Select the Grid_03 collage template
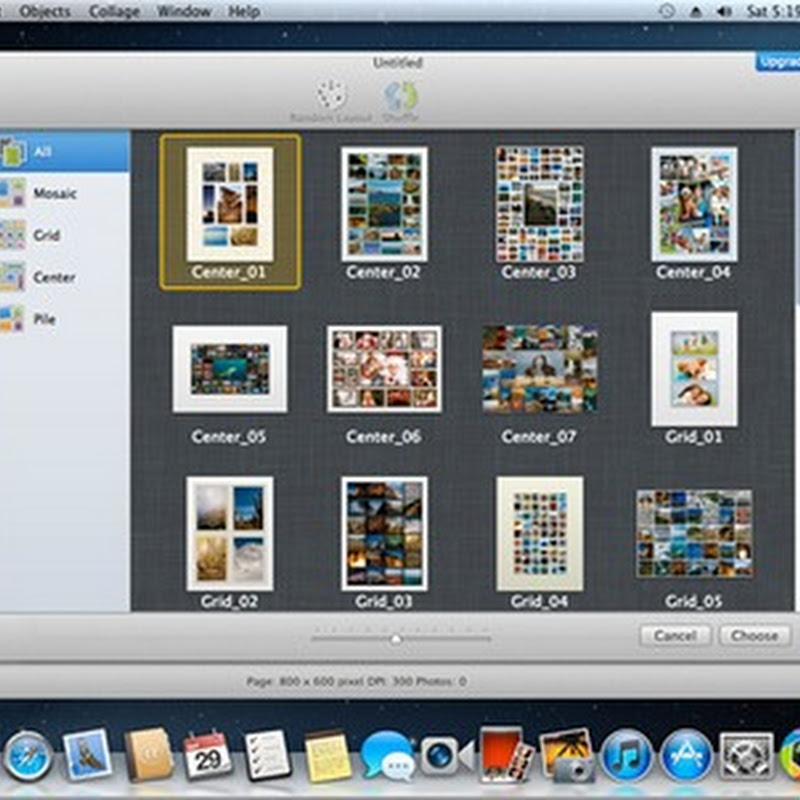This screenshot has height=800, width=800. pyautogui.click(x=384, y=533)
